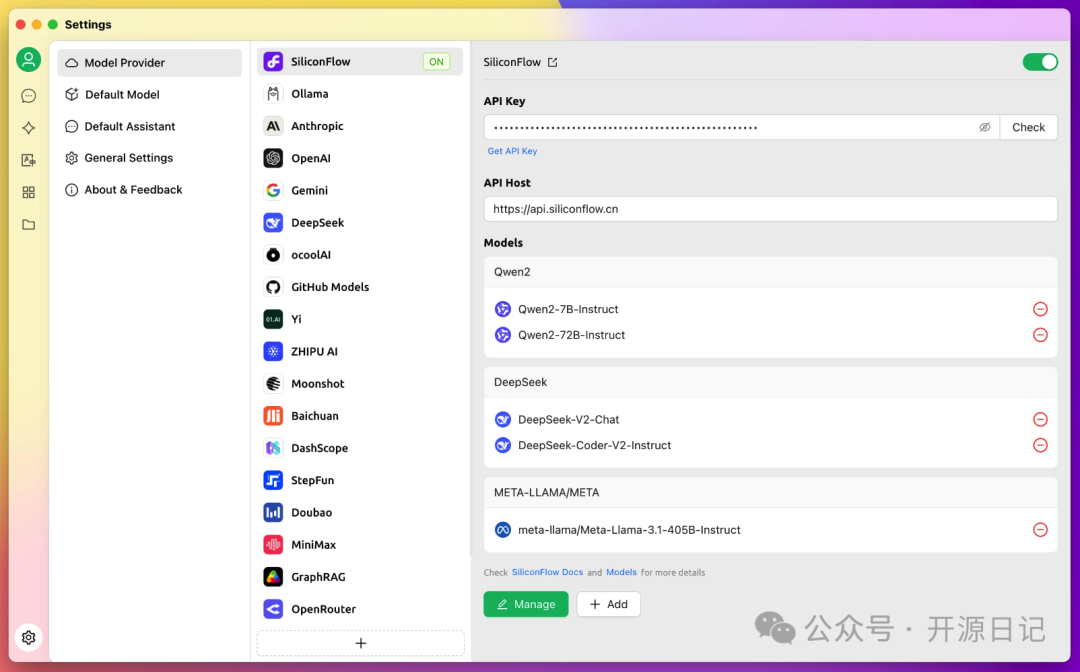Open SiliconFlow external link icon
1080x672 pixels.
(x=552, y=62)
